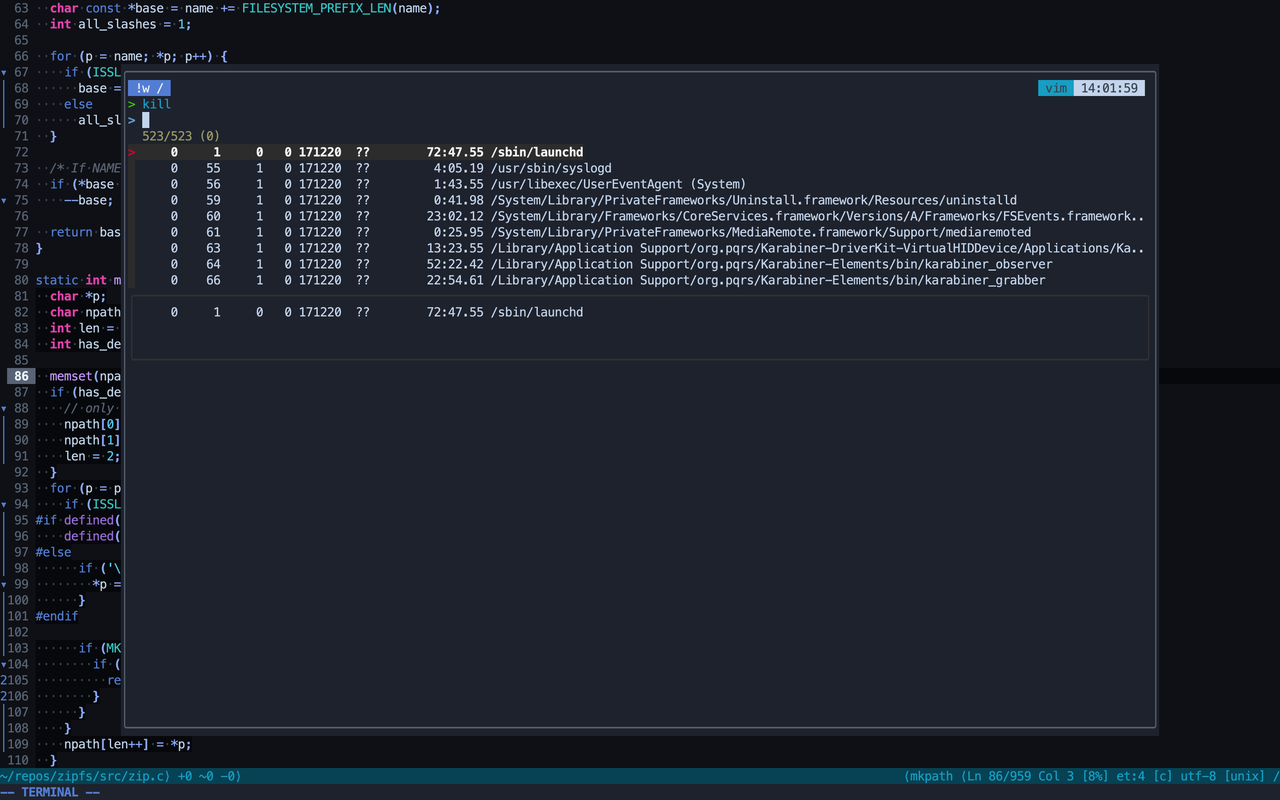This screenshot has height=800, width=1280.
Task: Click the for loop on line 66
Action: (x=138, y=56)
